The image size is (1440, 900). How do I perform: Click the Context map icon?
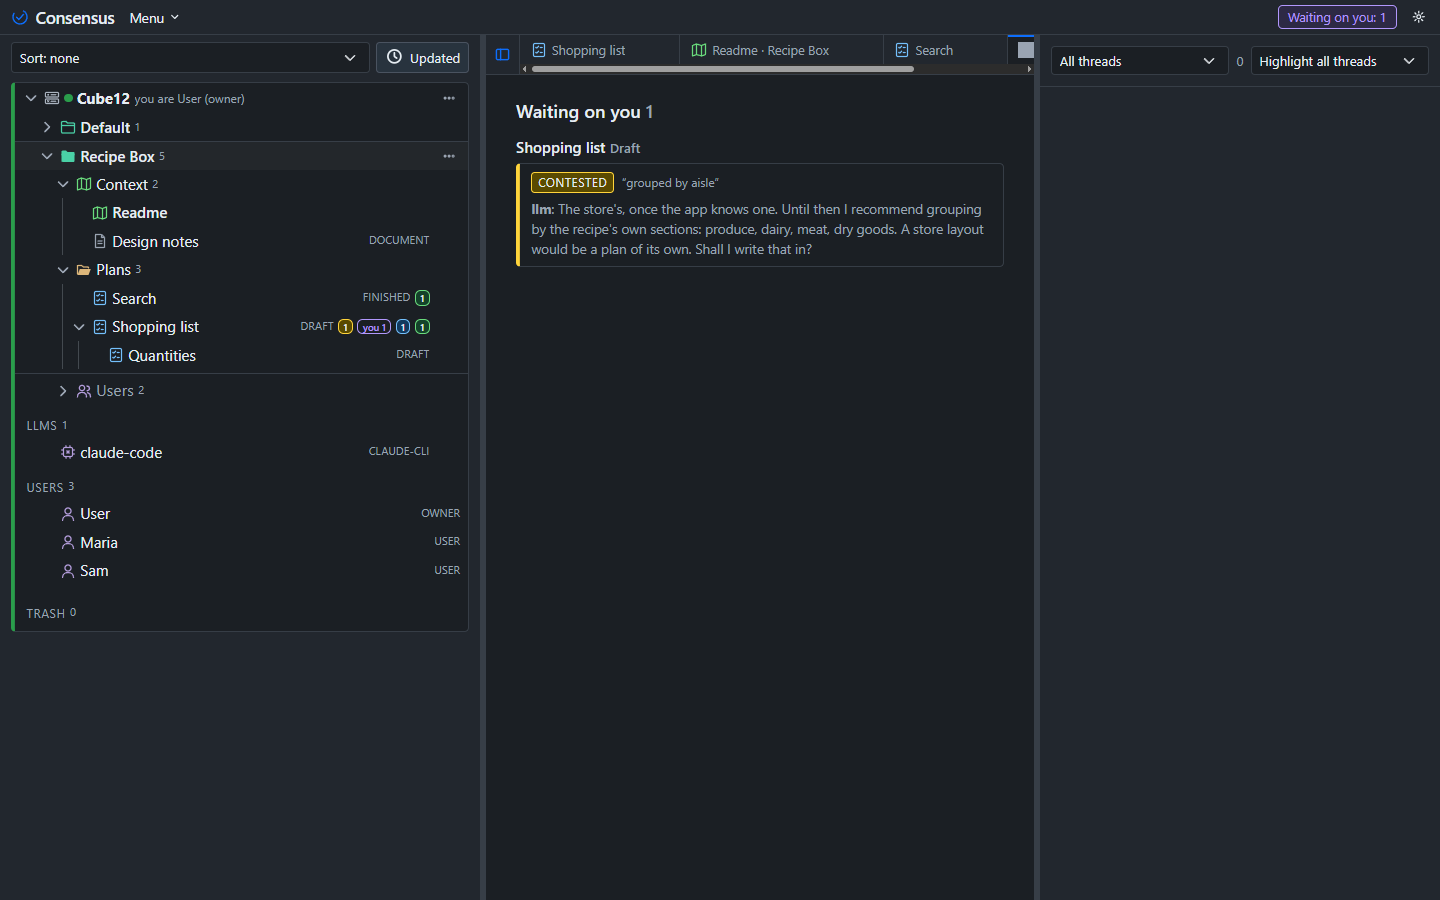84,184
